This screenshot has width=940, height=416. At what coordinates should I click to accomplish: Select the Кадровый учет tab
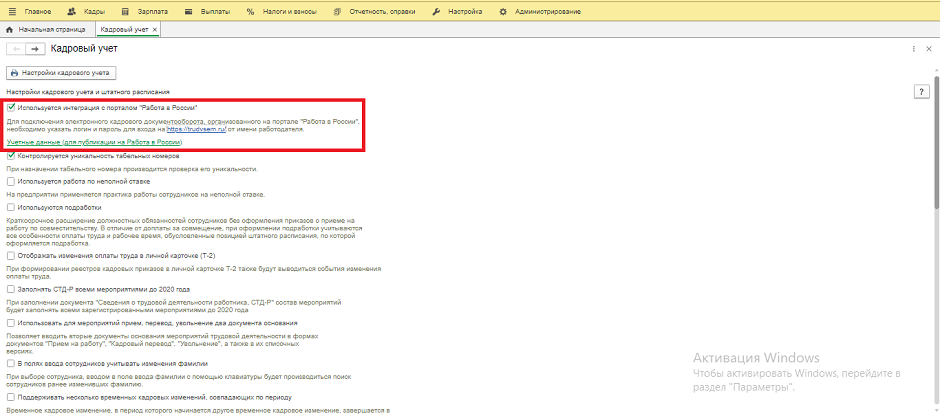pos(124,29)
